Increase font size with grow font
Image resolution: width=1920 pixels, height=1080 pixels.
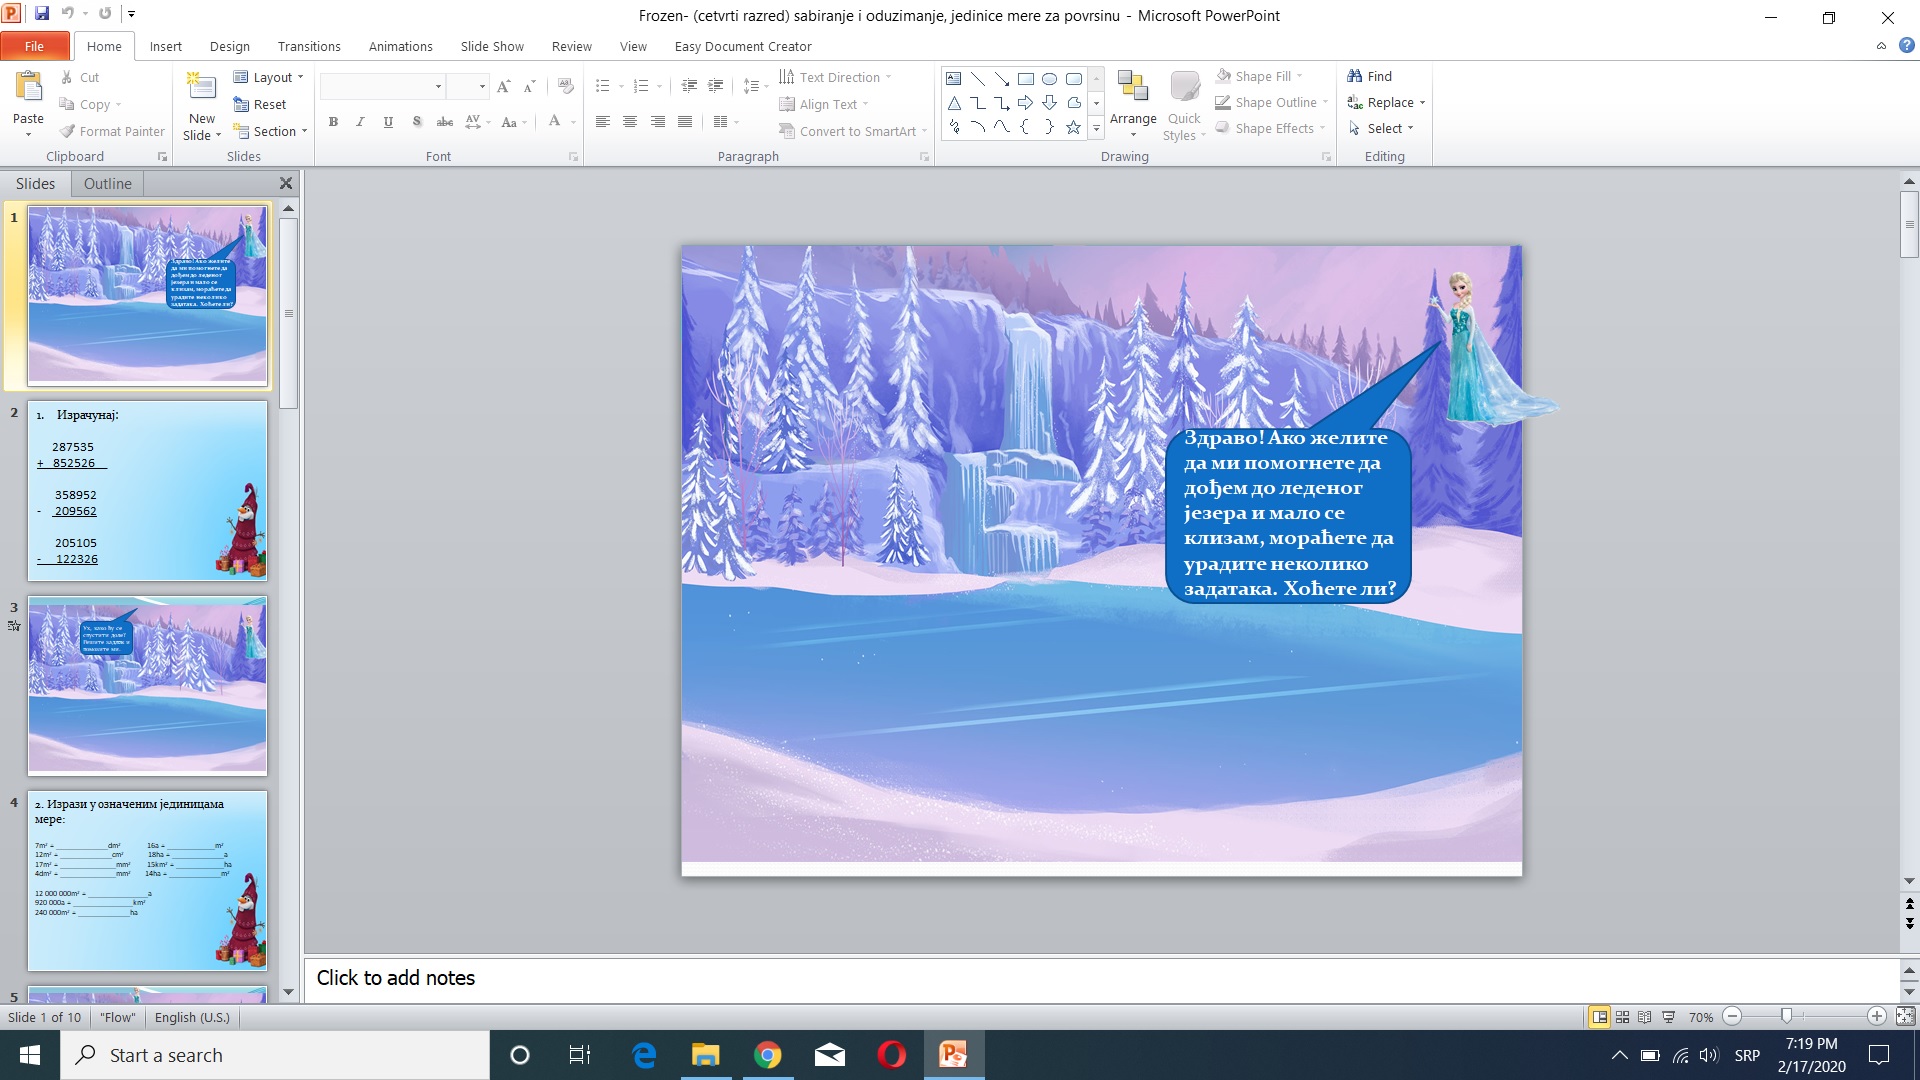(x=504, y=86)
